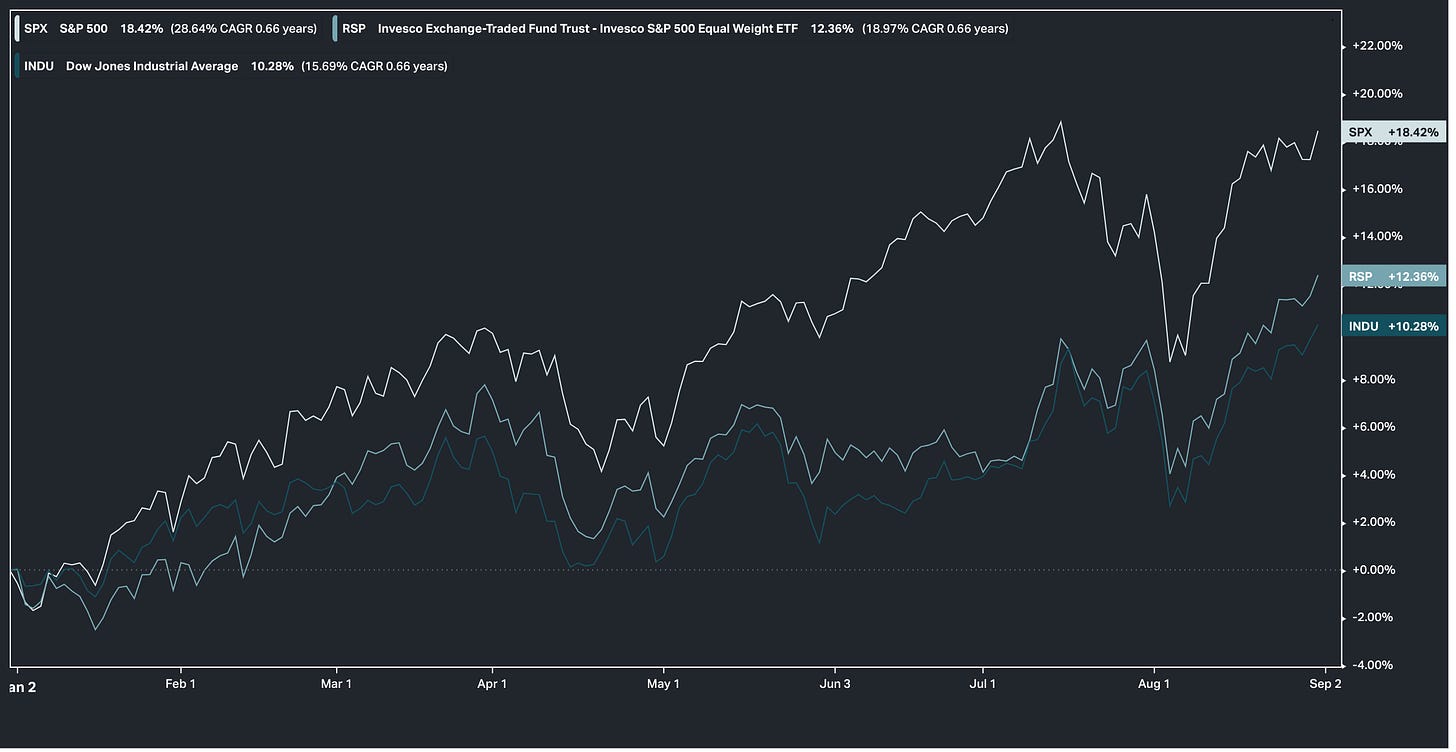Click the Jul 1 date label
1456x752 pixels.
pos(983,684)
